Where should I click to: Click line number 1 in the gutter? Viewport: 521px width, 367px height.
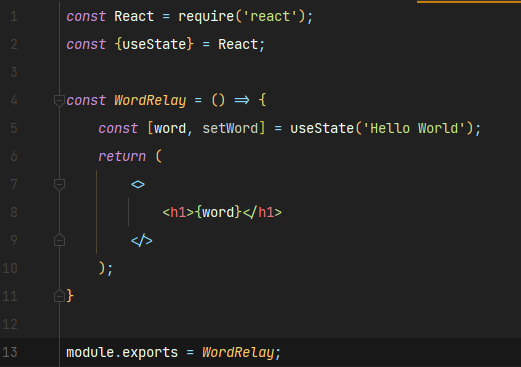point(14,16)
